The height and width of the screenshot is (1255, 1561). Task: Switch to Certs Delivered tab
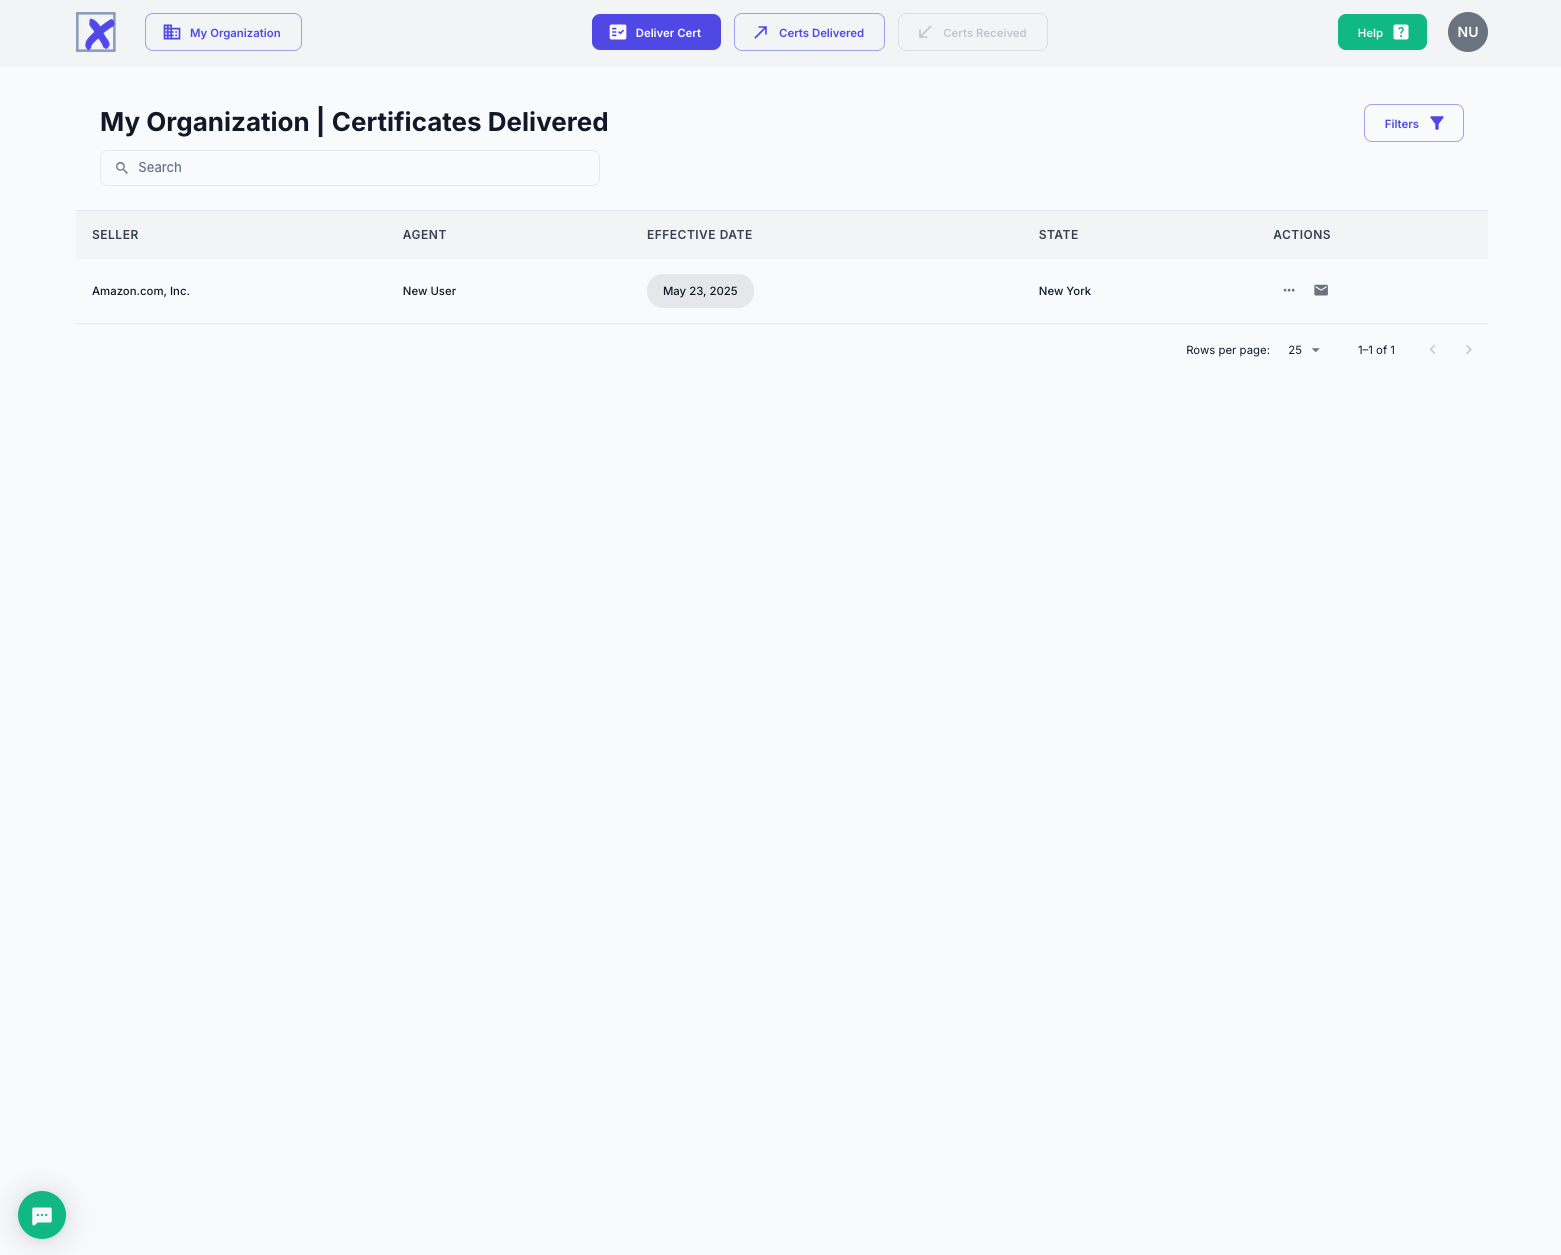coord(809,32)
